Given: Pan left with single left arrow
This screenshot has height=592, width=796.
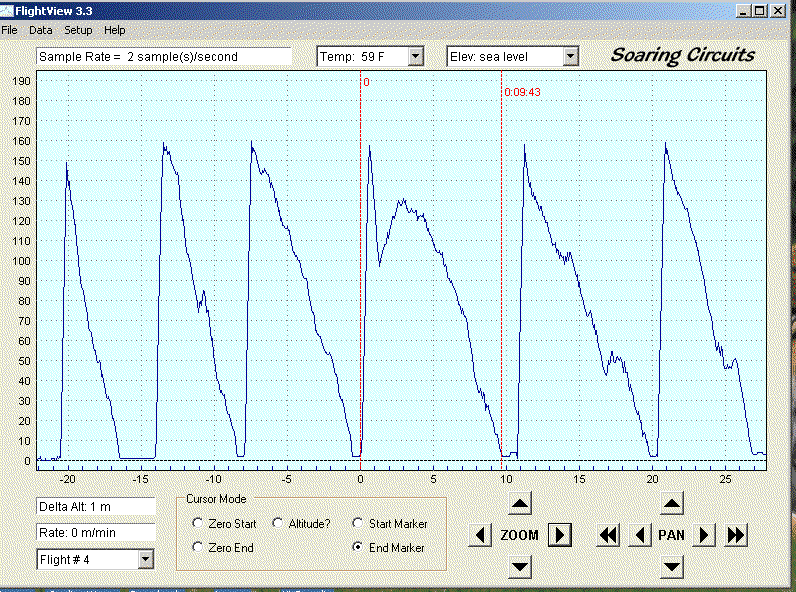Looking at the screenshot, I should click(640, 535).
